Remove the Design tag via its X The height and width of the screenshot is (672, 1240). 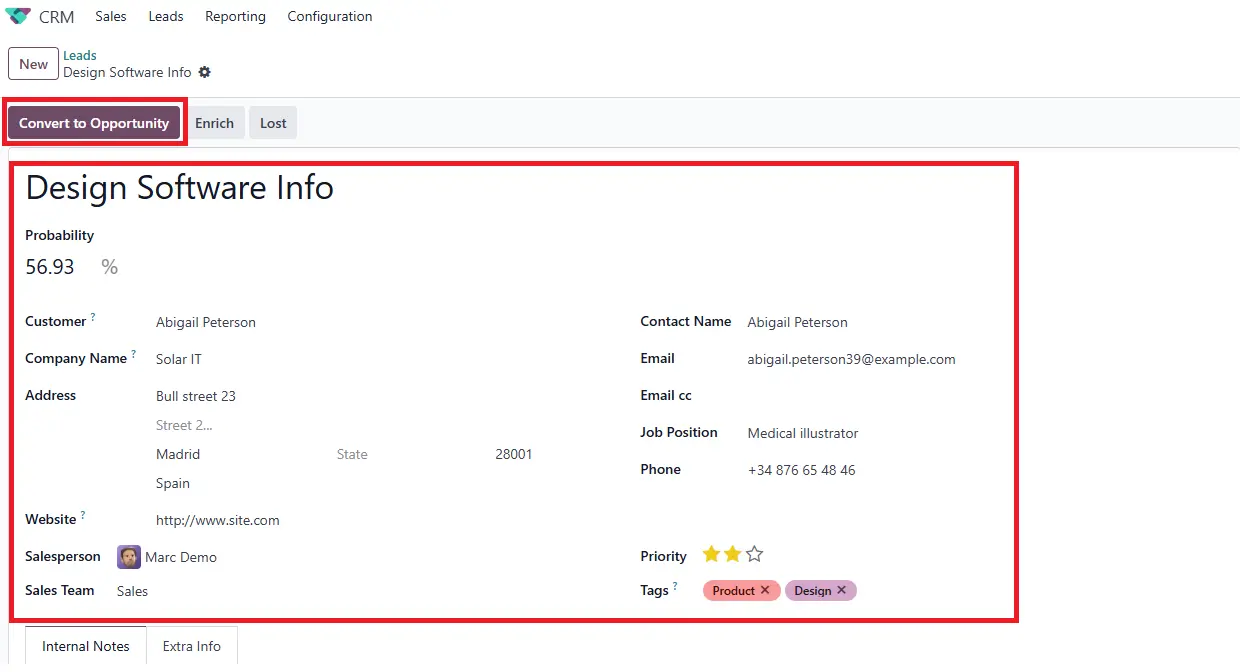(841, 590)
